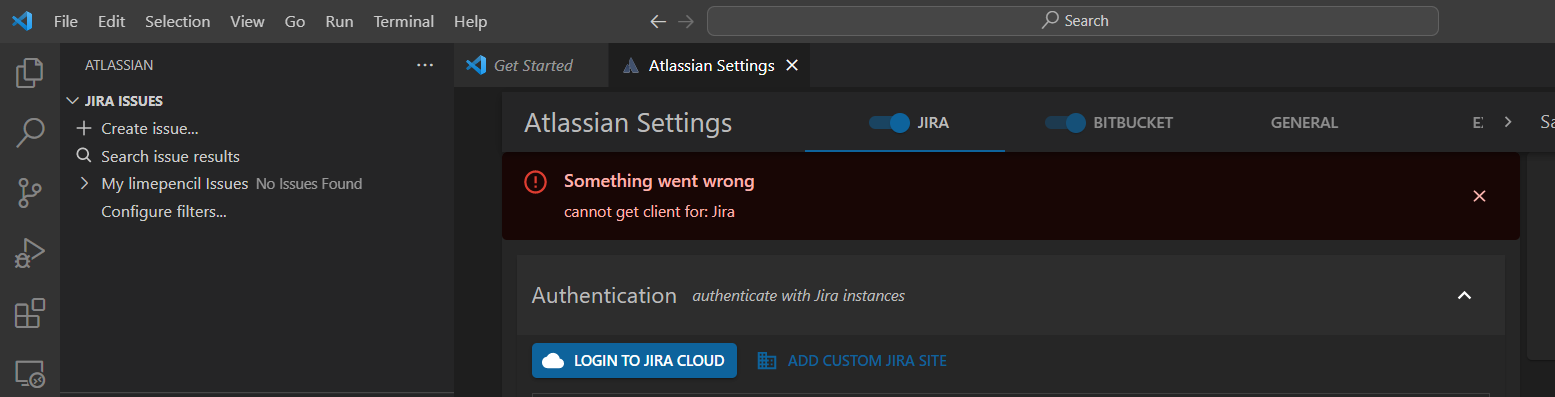Click the VS Code logo icon
This screenshot has height=397, width=1555.
coord(22,21)
